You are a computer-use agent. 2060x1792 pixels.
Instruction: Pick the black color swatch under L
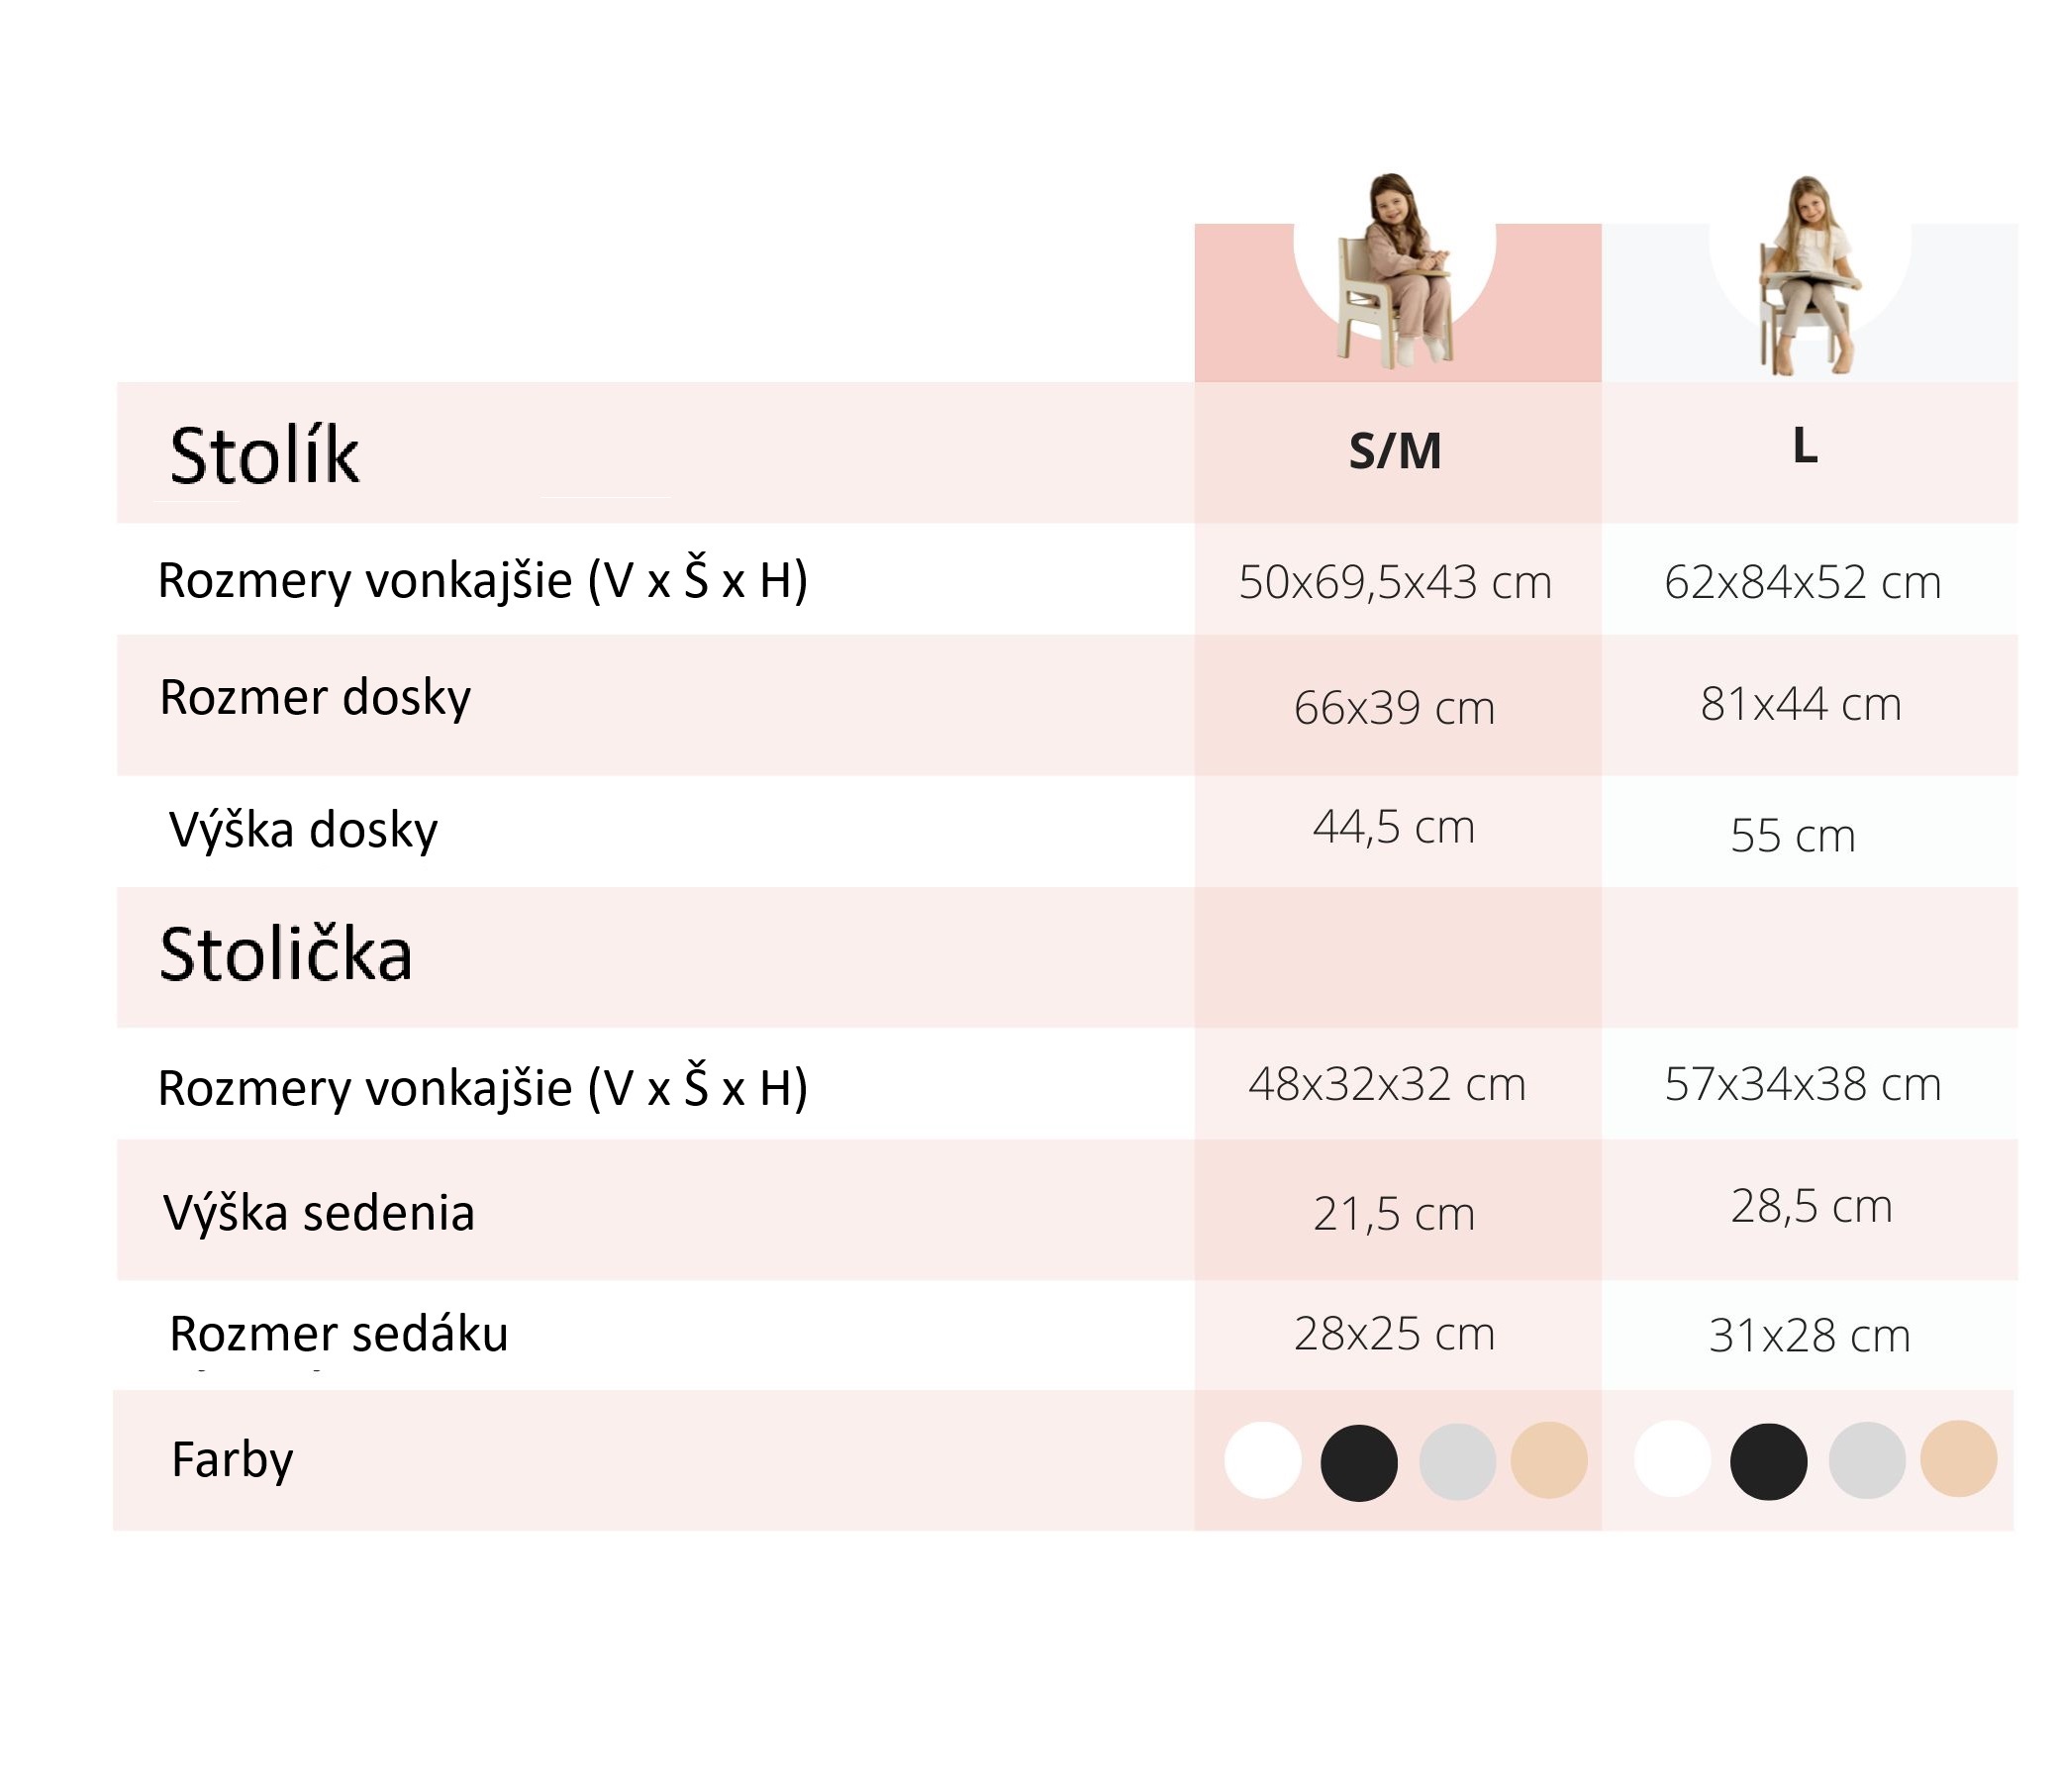tap(1768, 1462)
